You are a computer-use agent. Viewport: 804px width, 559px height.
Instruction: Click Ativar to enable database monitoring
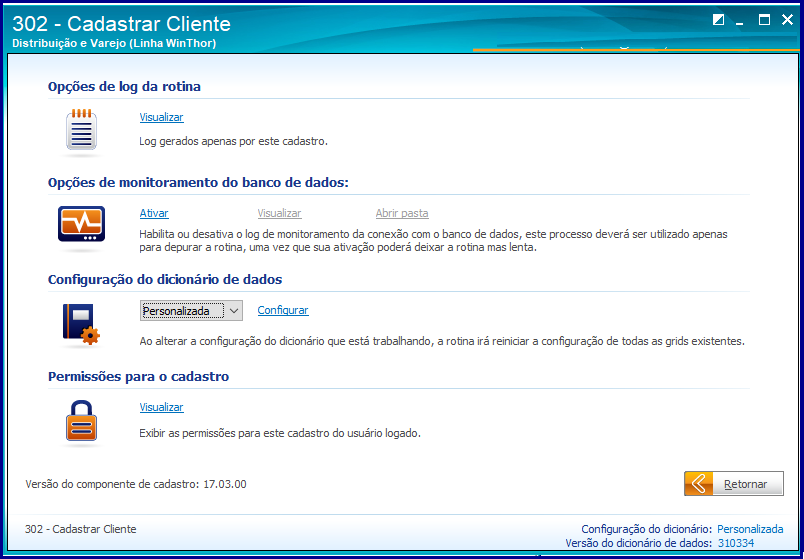click(x=154, y=213)
